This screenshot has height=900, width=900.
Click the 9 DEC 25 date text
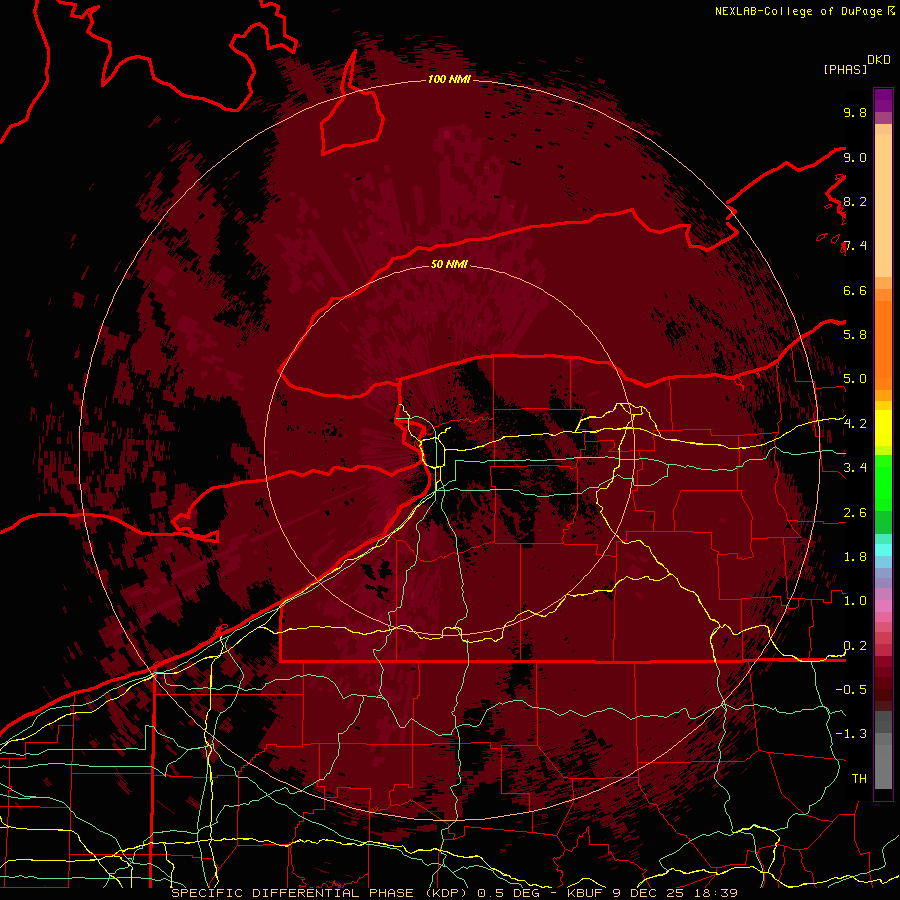pos(649,893)
